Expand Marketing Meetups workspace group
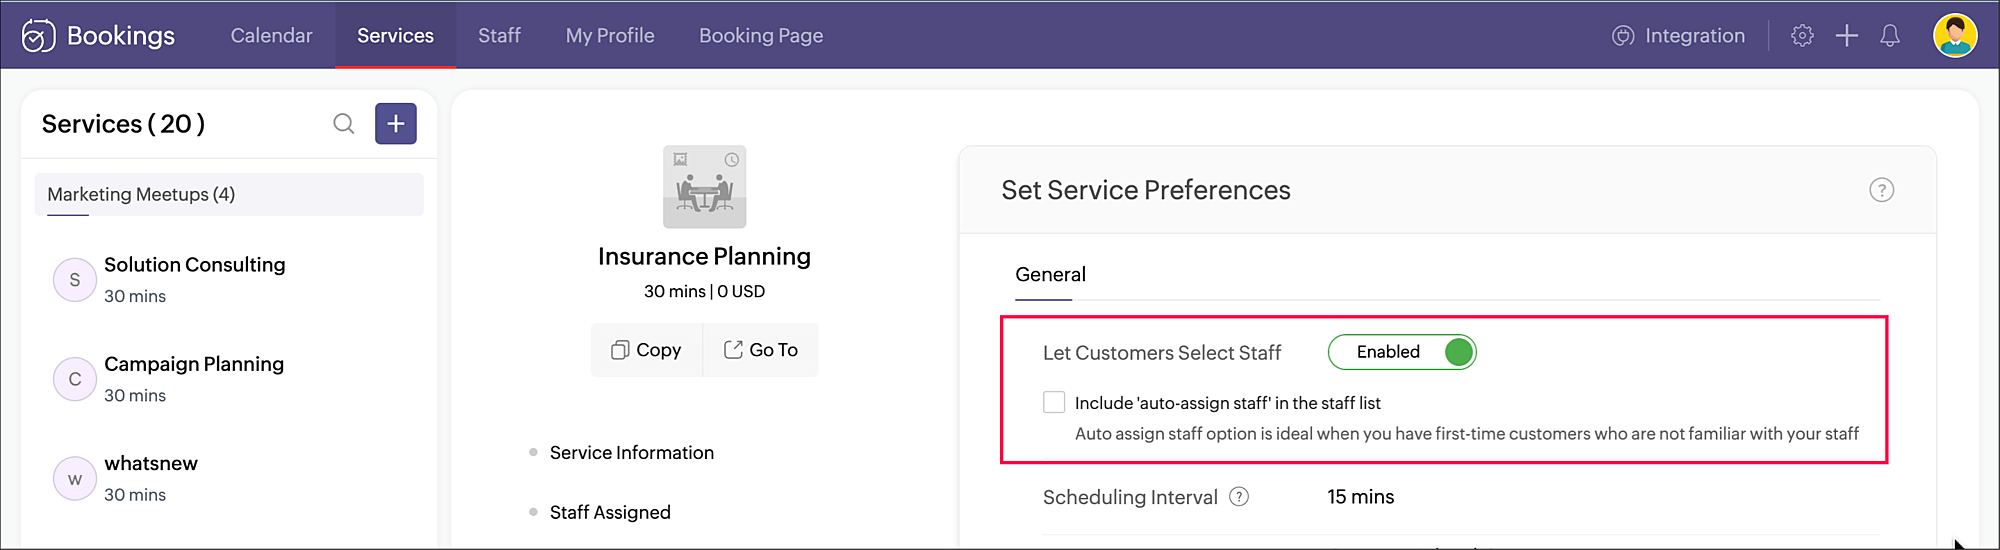 click(229, 195)
